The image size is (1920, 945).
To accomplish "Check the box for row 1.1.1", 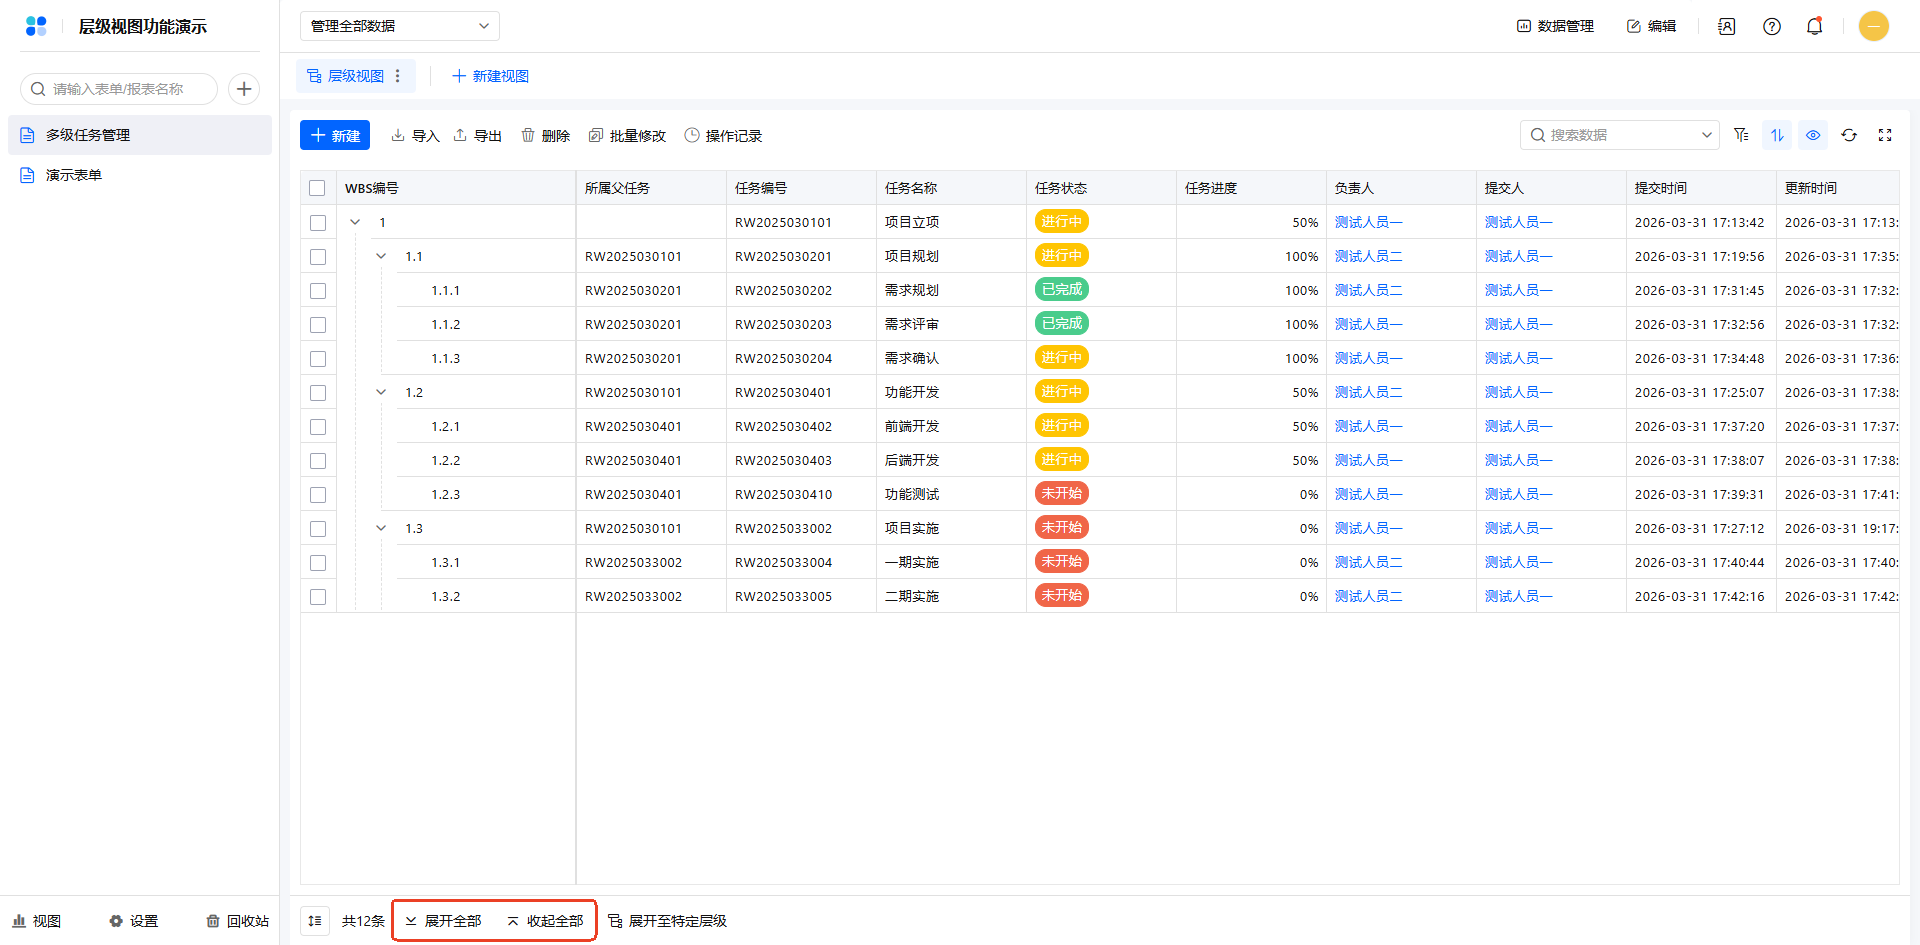I will (x=318, y=291).
